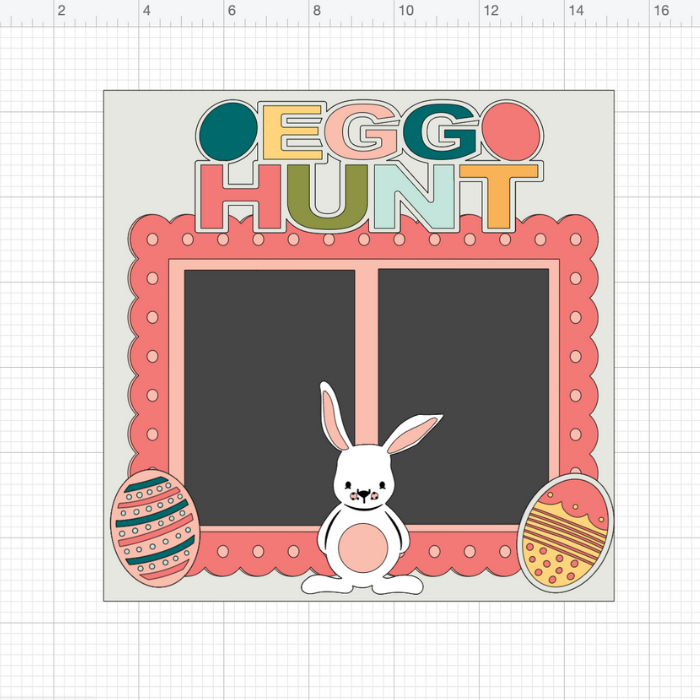The height and width of the screenshot is (700, 700).
Task: Select the bunny's upright left ear
Action: pos(334,415)
